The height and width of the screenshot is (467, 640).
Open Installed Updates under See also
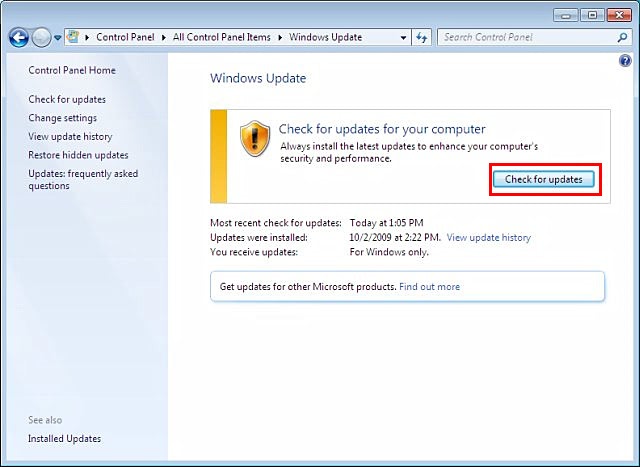[64, 438]
